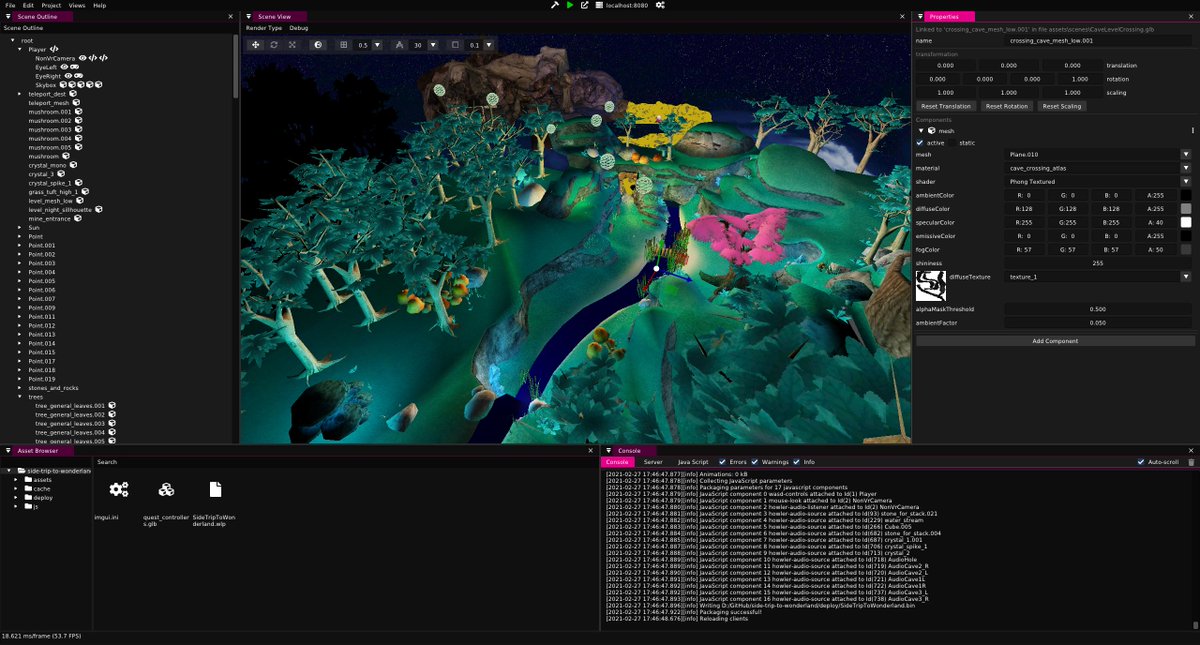Toggle the active checkbox of mesh component

tap(920, 143)
